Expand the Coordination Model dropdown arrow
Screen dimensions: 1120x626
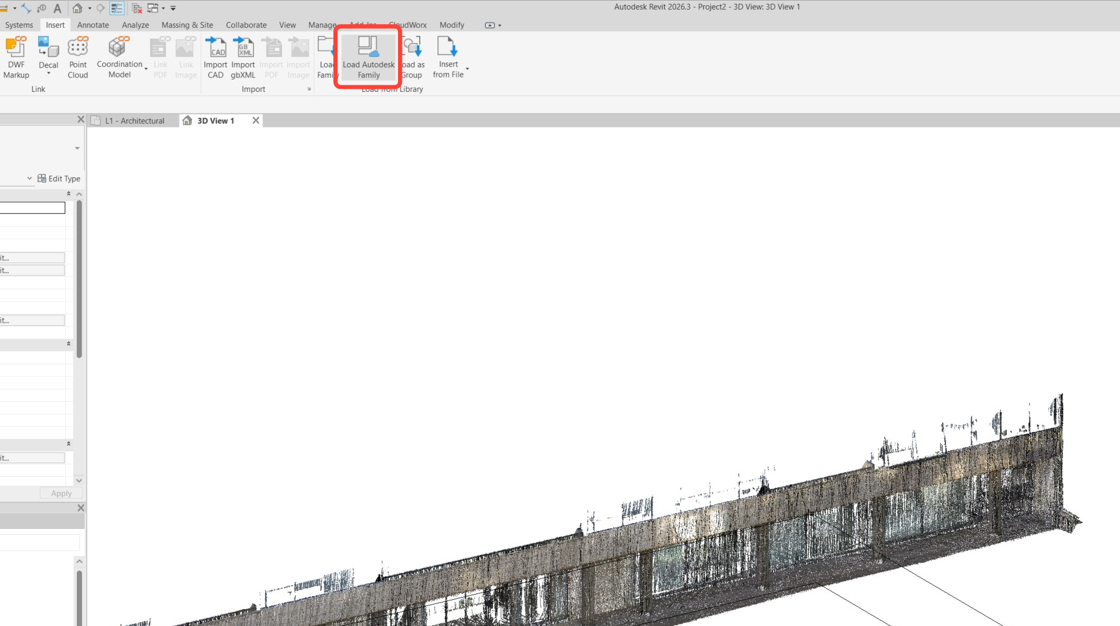pos(146,69)
